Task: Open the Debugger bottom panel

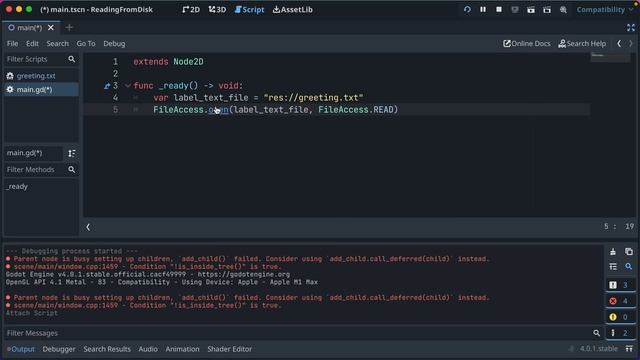Action: pyautogui.click(x=59, y=349)
